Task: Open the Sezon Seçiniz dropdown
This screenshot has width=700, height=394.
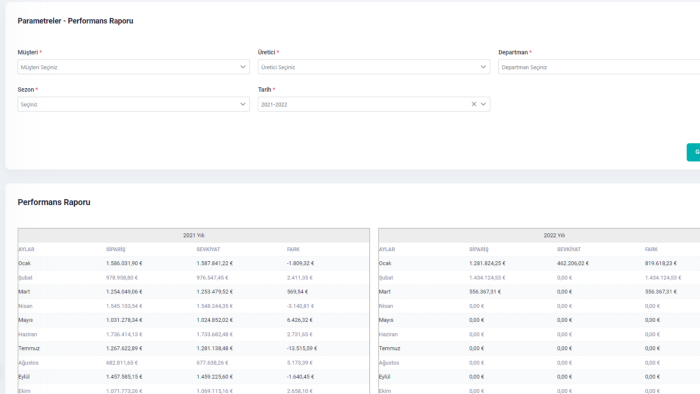Action: [x=133, y=104]
